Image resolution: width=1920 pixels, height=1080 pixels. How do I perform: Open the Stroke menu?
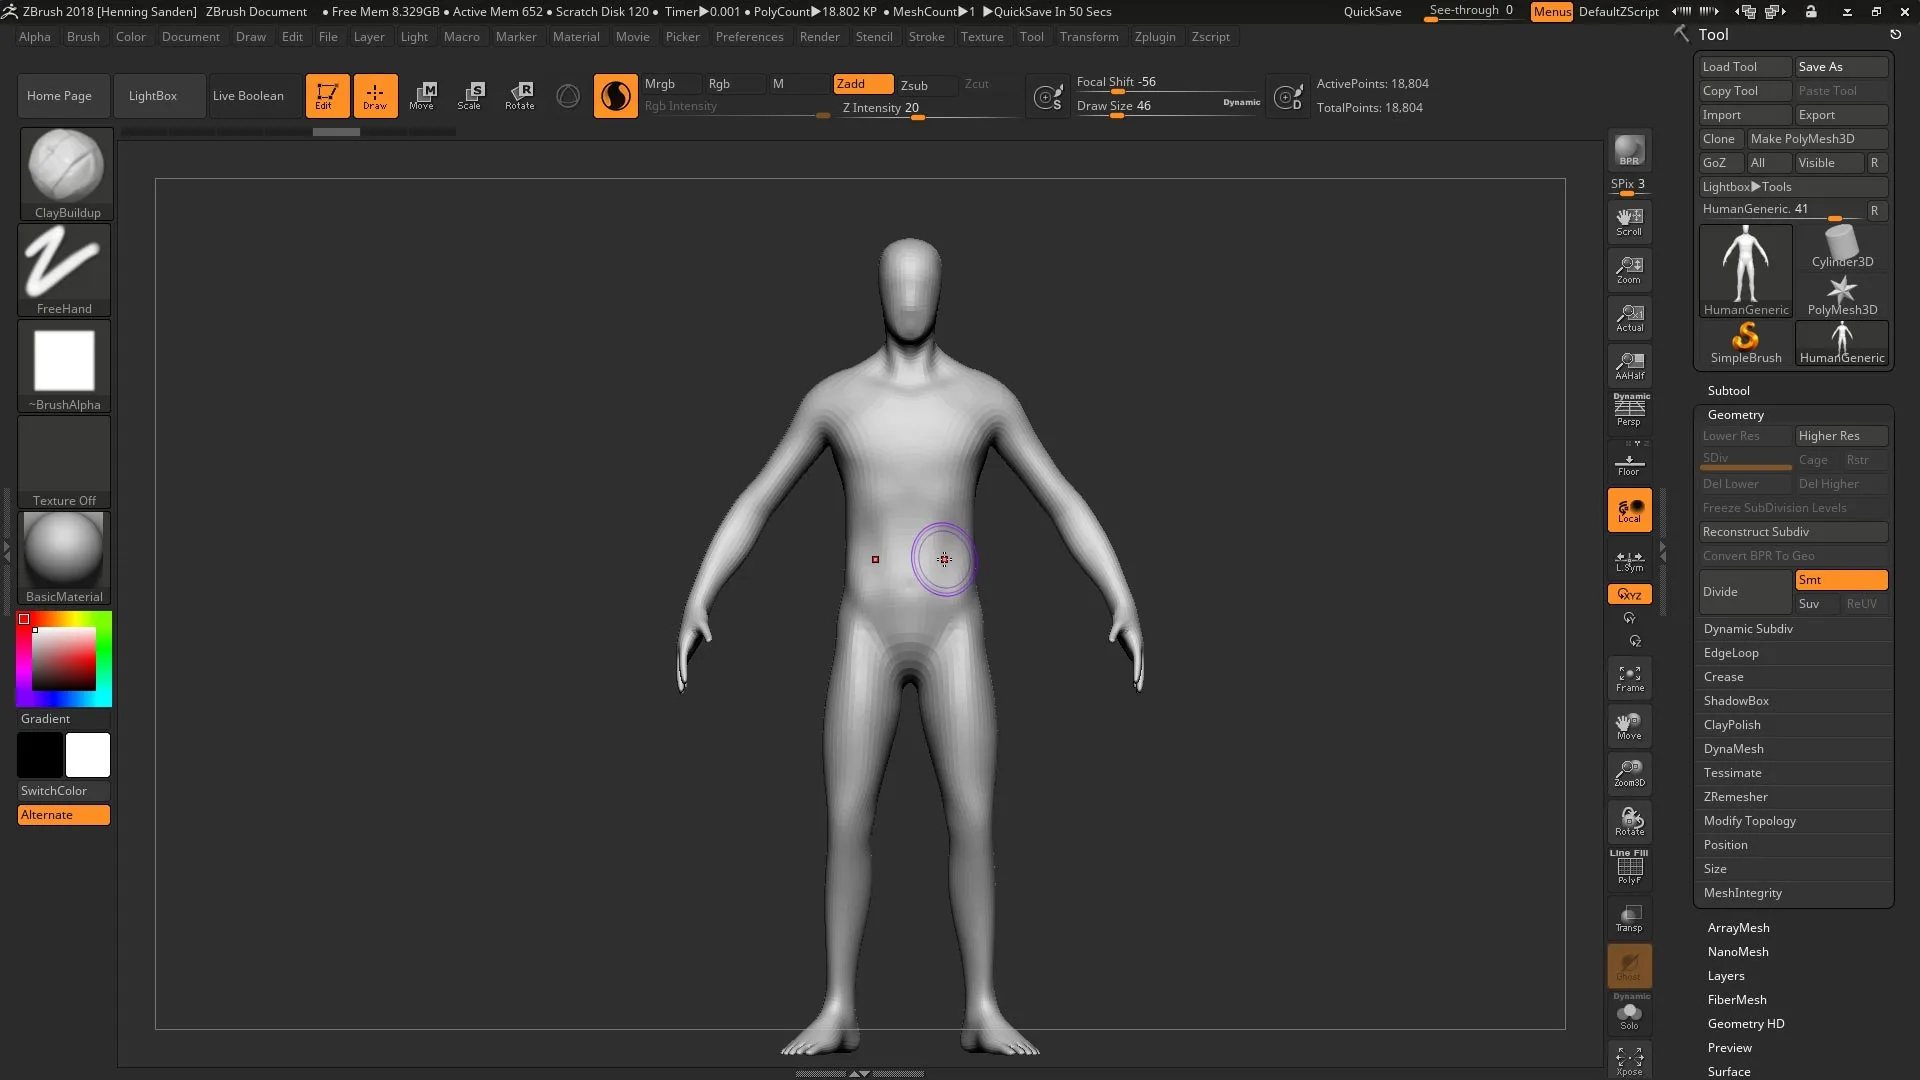(x=926, y=37)
